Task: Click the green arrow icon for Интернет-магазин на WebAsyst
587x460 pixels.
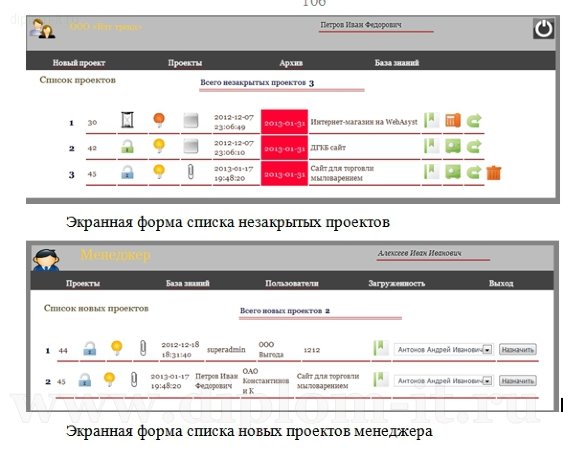Action: (474, 121)
